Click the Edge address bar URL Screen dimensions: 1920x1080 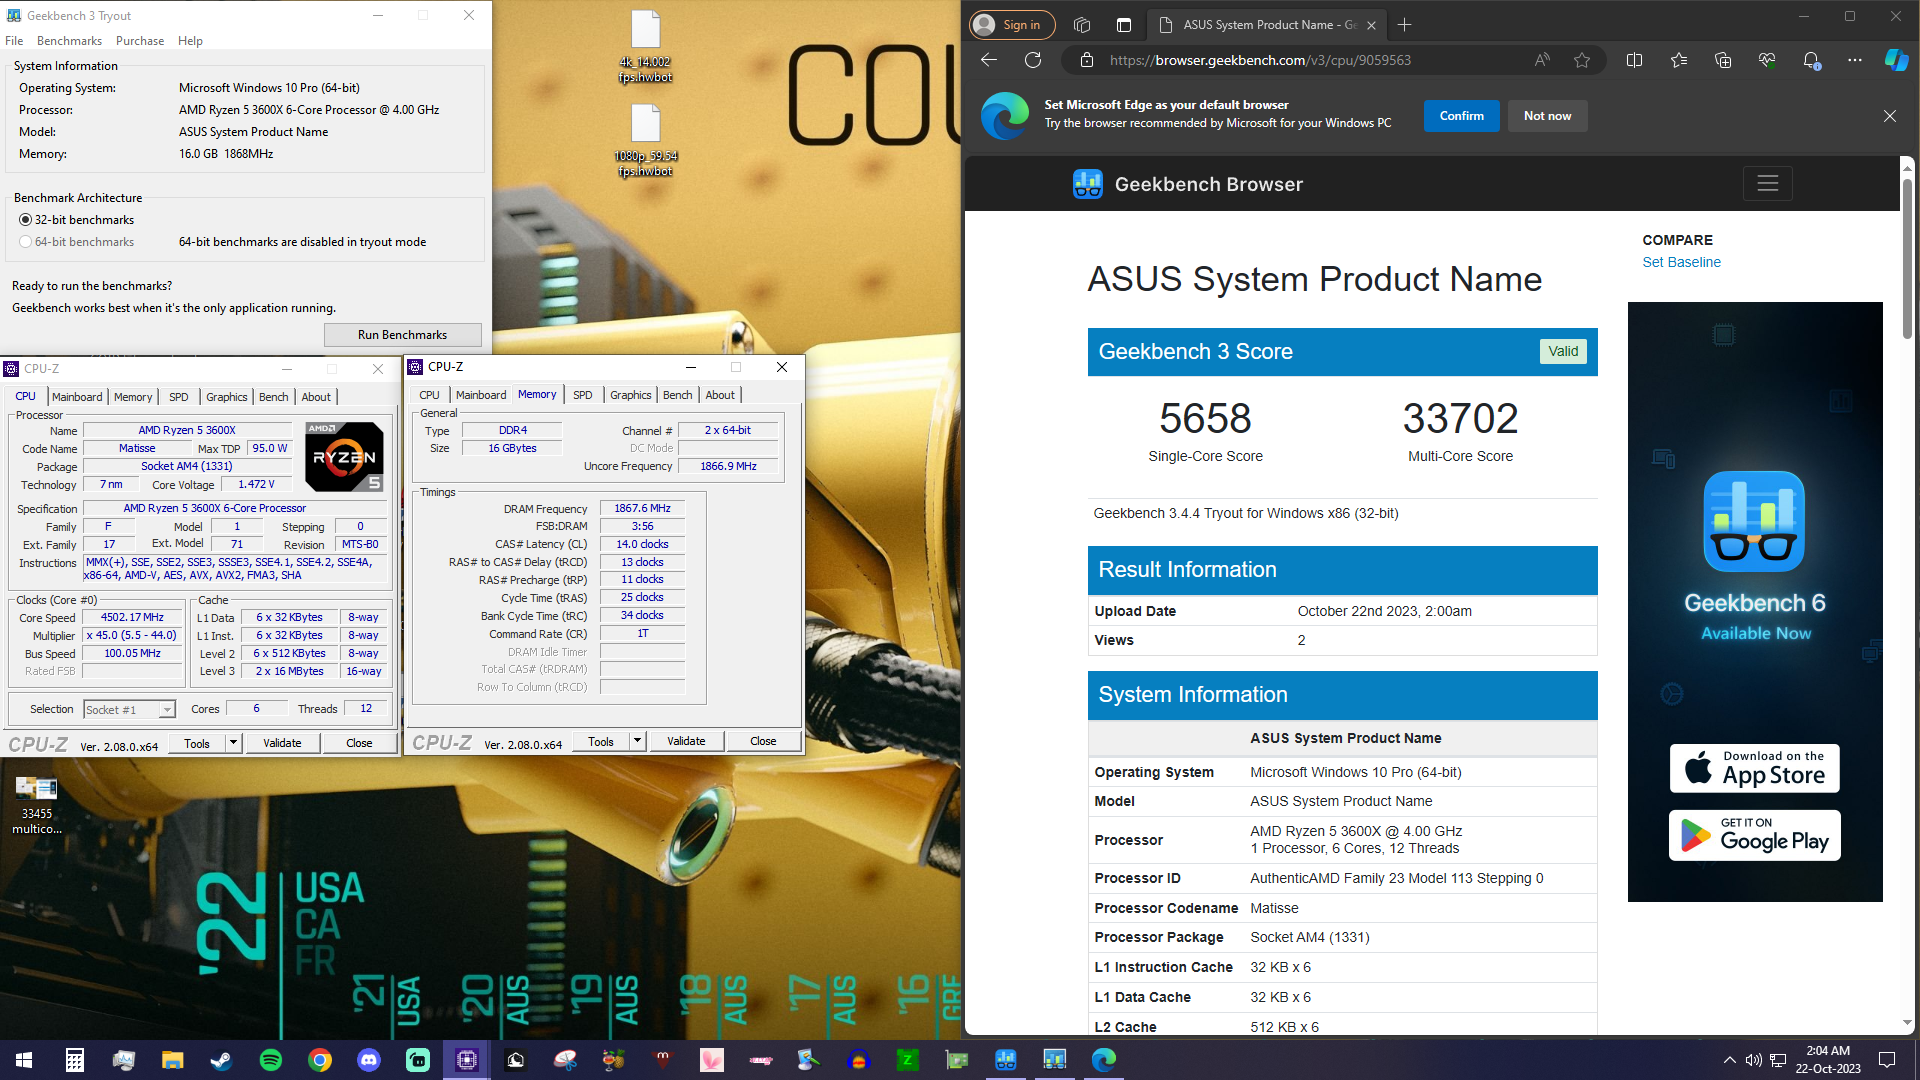pyautogui.click(x=1260, y=60)
